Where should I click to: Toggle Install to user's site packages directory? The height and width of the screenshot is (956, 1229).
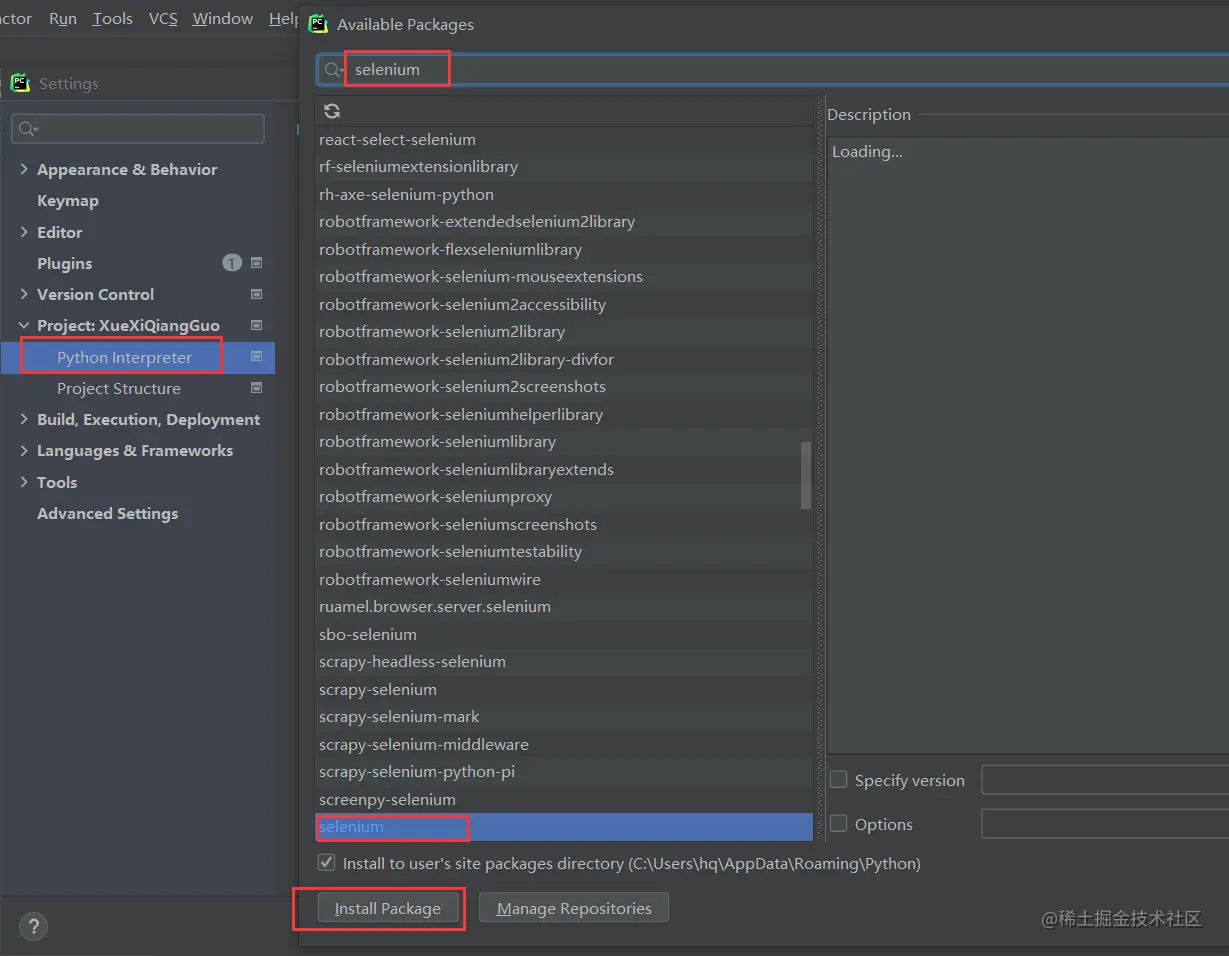coord(326,862)
